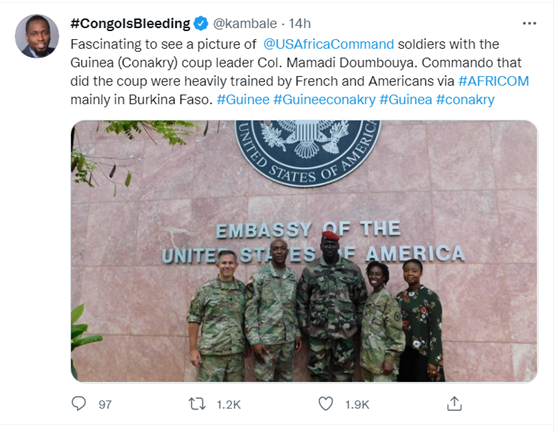This screenshot has width=554, height=433.
Task: Enlarge the embassy photo attachment
Action: [x=304, y=251]
